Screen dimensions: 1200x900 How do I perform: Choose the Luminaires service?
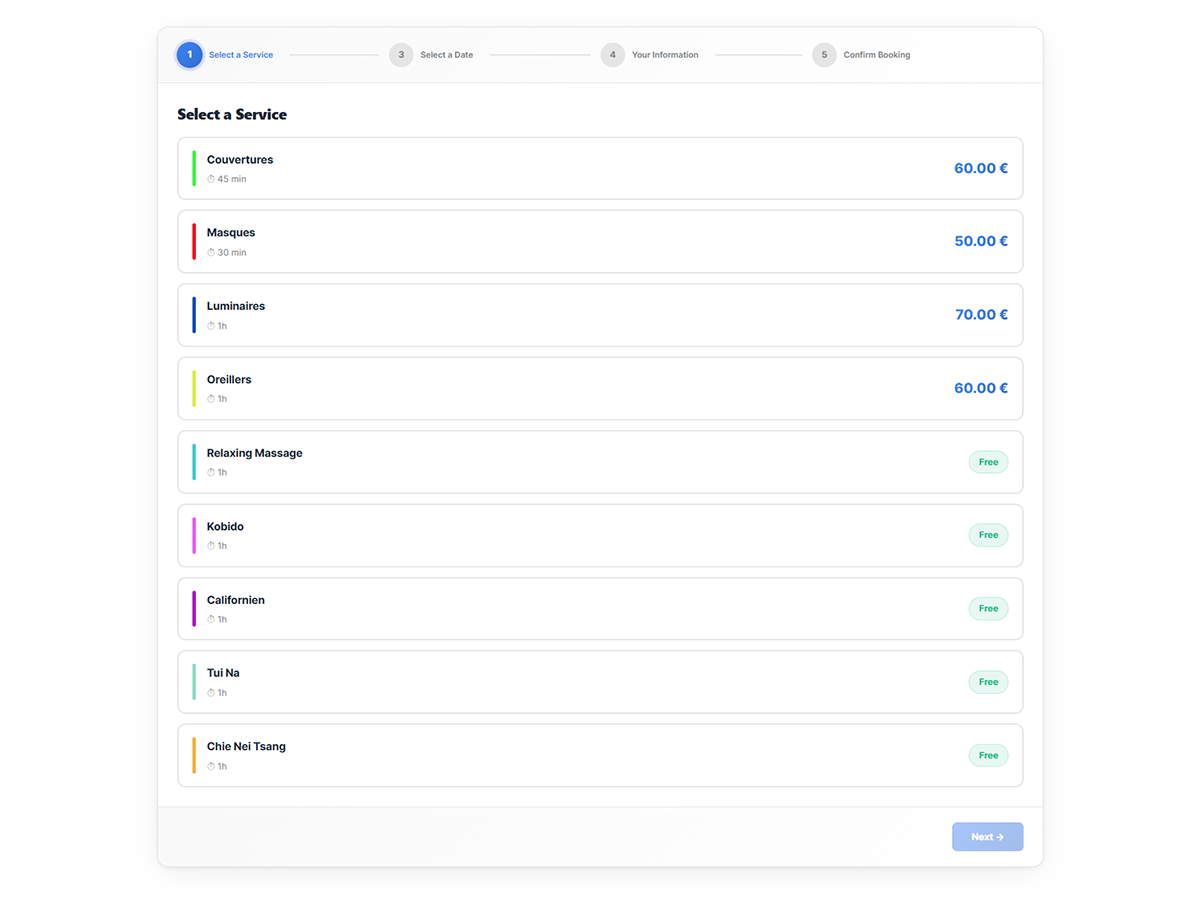tap(600, 315)
